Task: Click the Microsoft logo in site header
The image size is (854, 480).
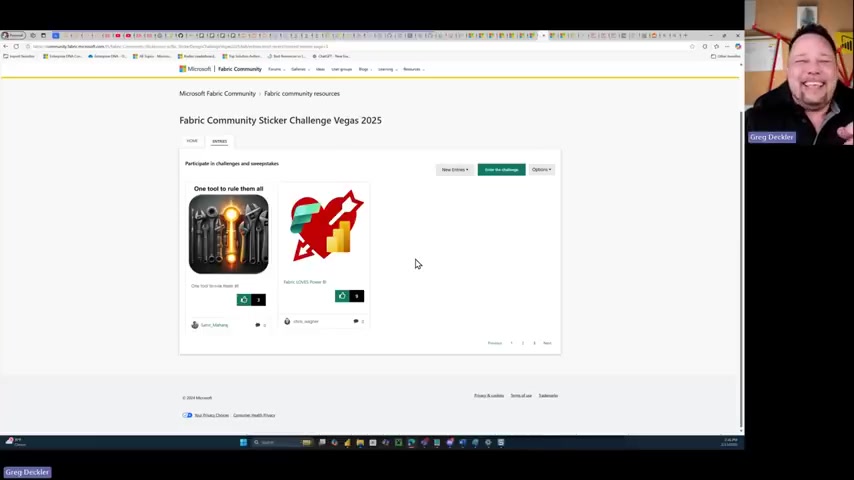Action: coord(195,69)
